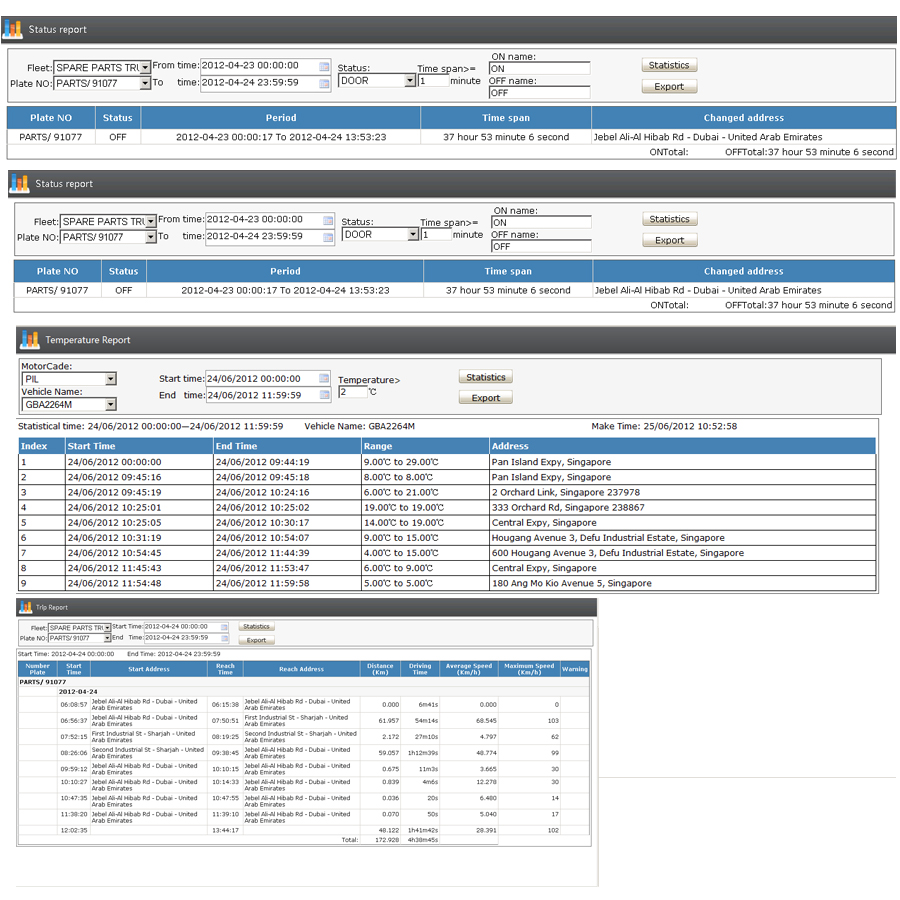The height and width of the screenshot is (900, 900).
Task: Click the Warning header in Trip Report
Action: pyautogui.click(x=575, y=669)
